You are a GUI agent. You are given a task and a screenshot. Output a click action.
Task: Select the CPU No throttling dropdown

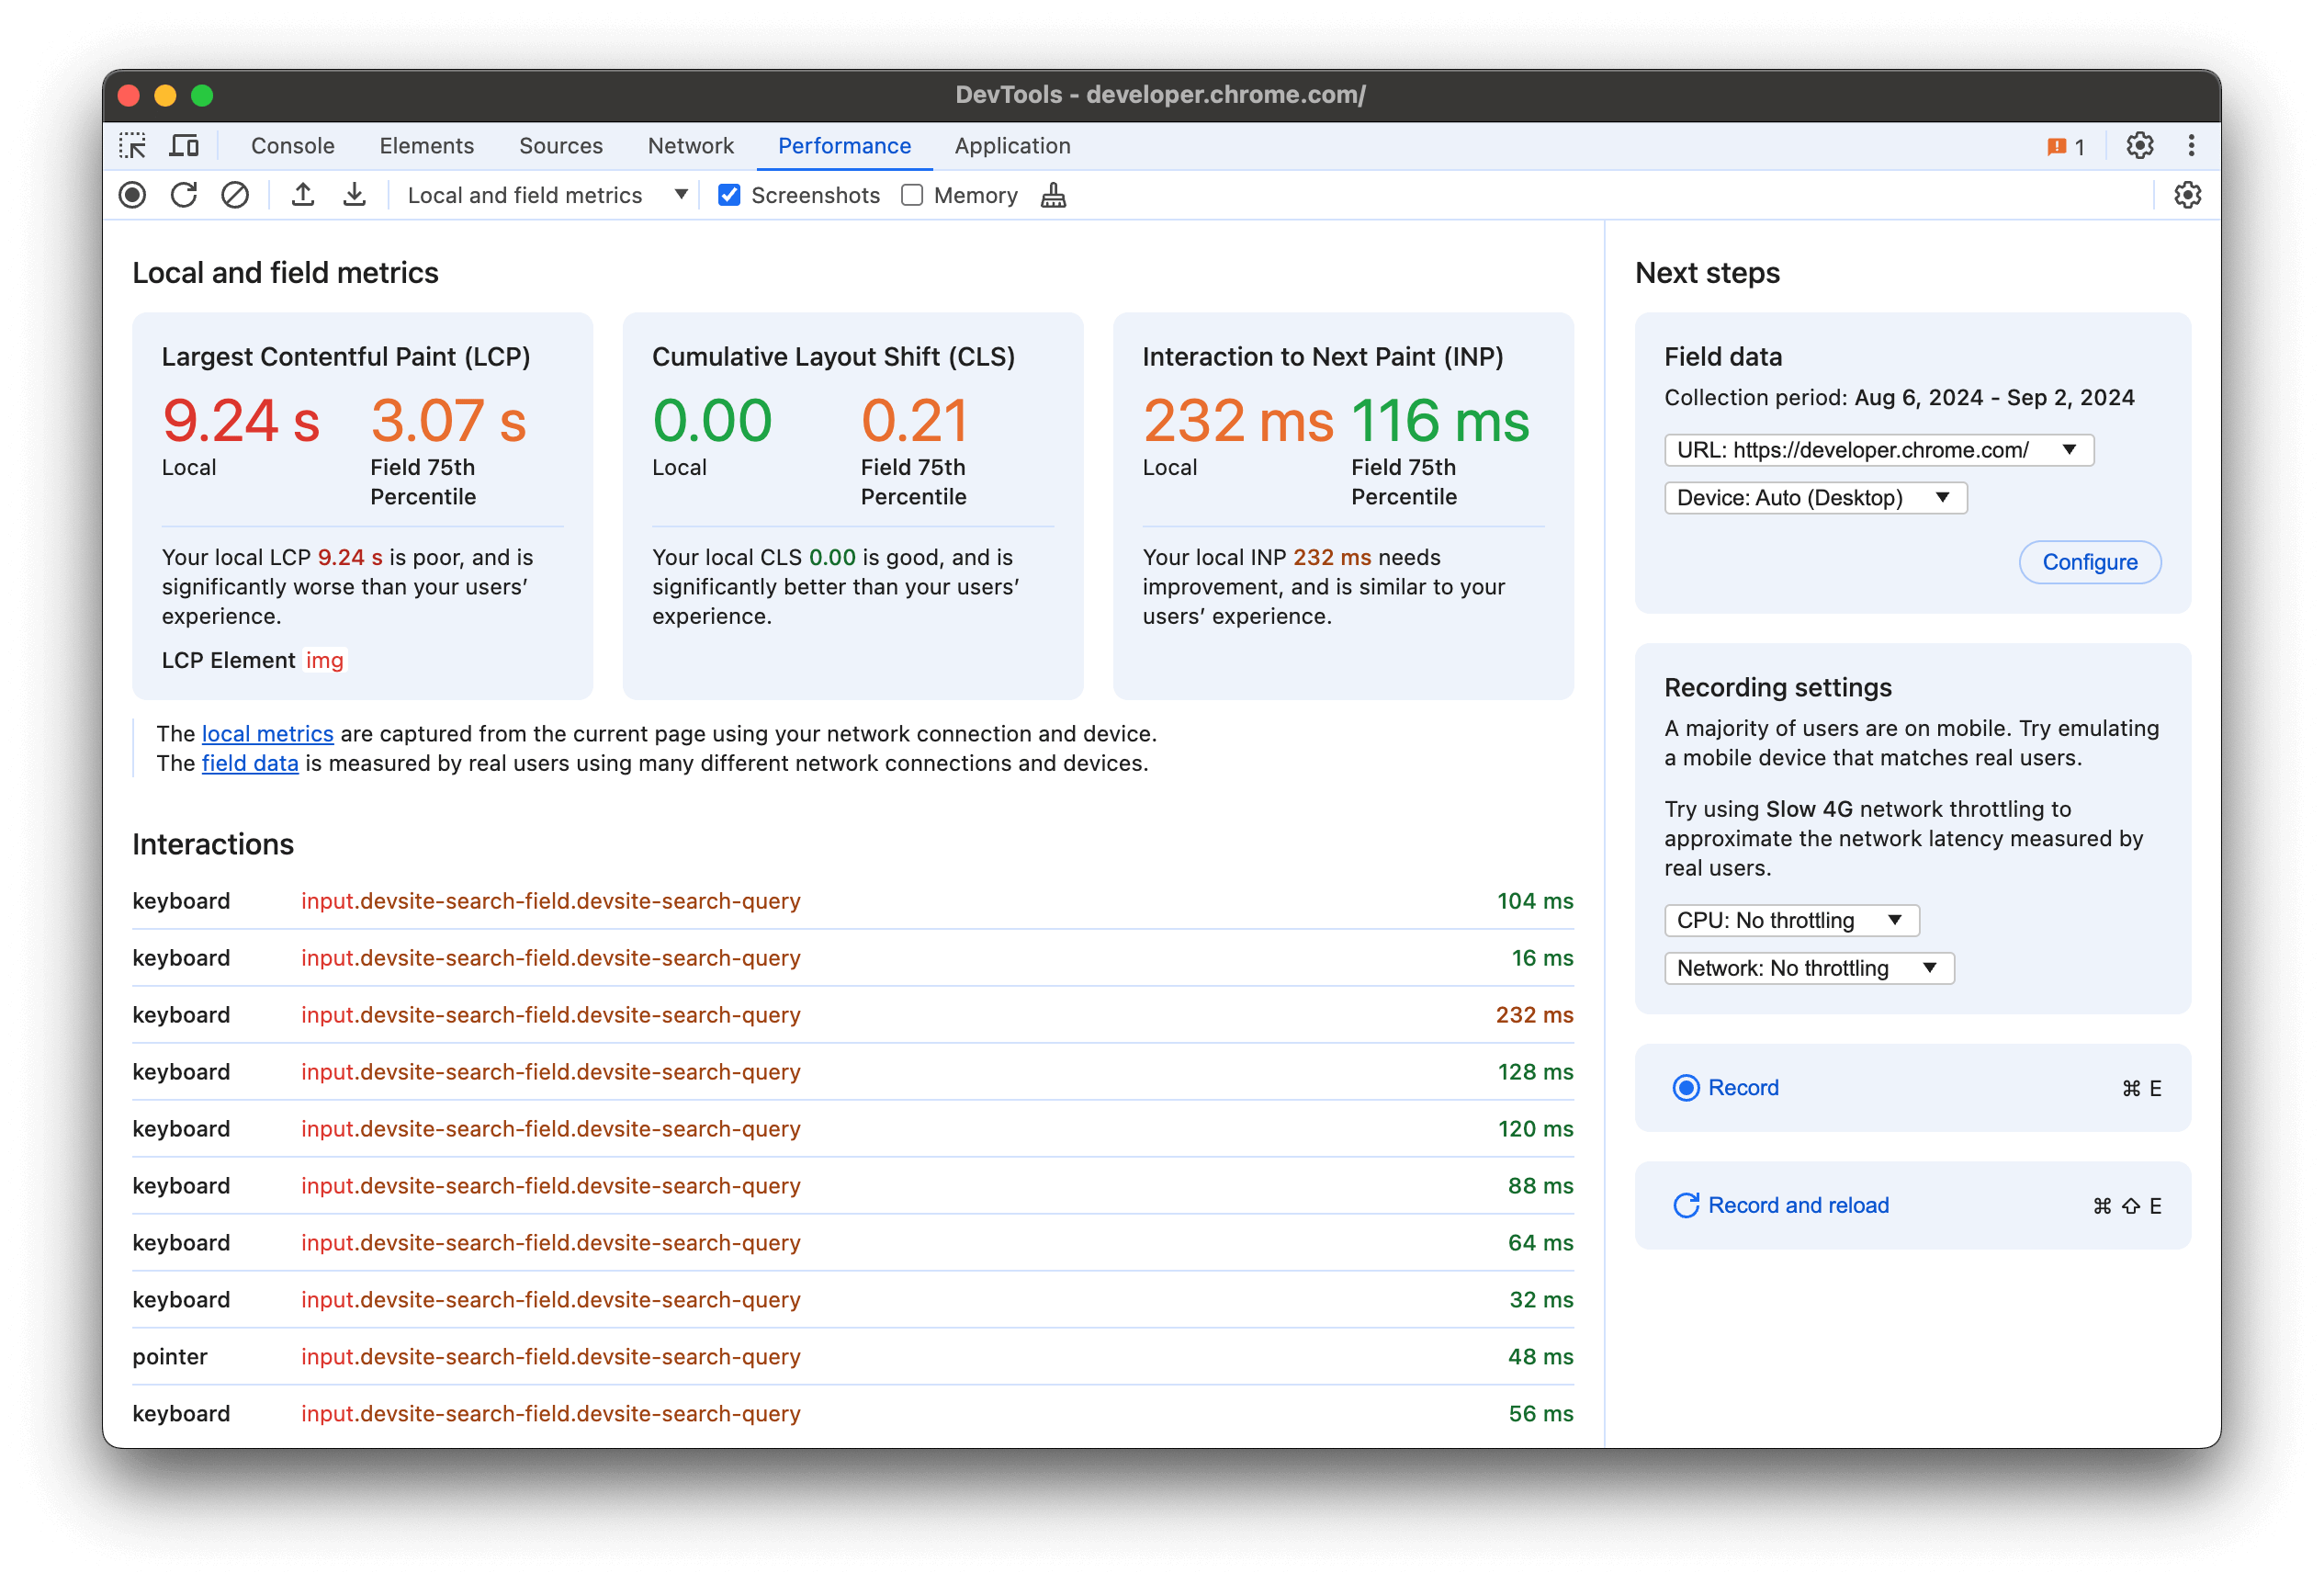click(x=1788, y=918)
